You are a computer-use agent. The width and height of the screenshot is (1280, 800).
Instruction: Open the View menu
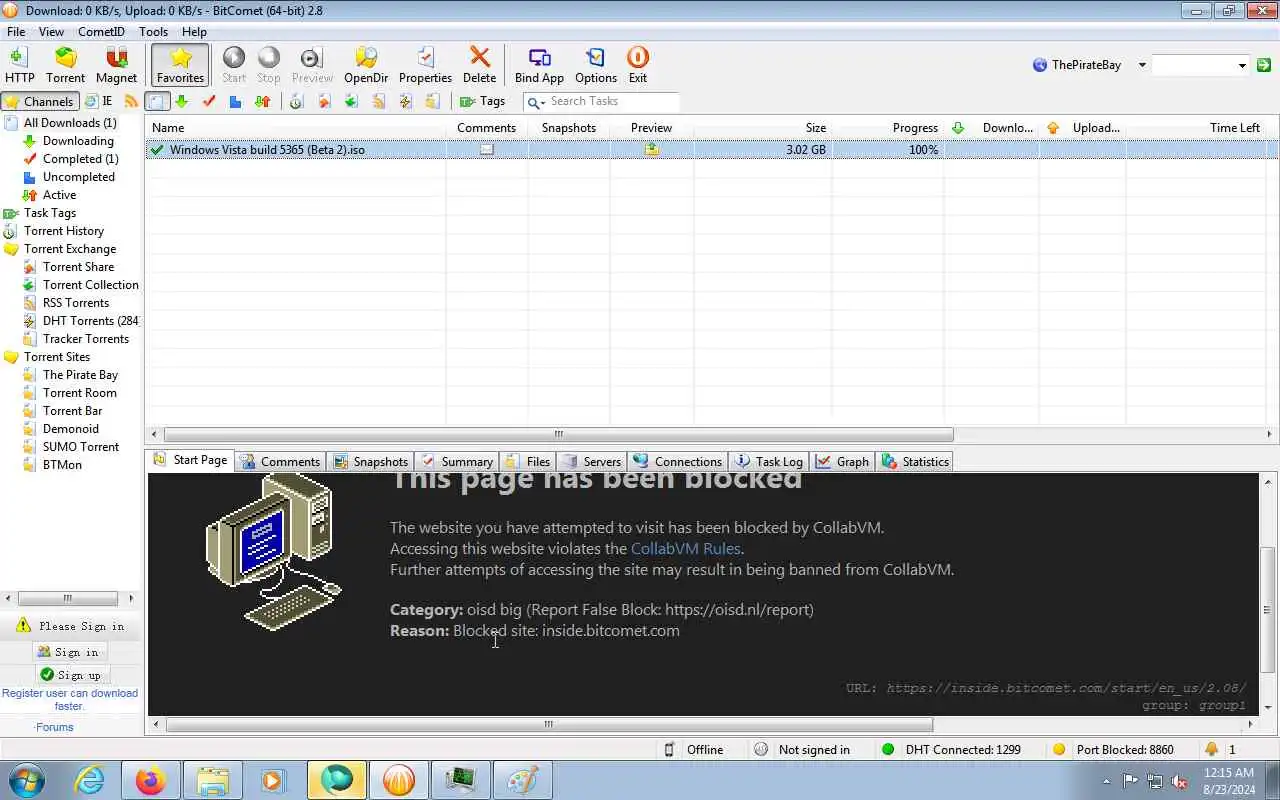51,32
